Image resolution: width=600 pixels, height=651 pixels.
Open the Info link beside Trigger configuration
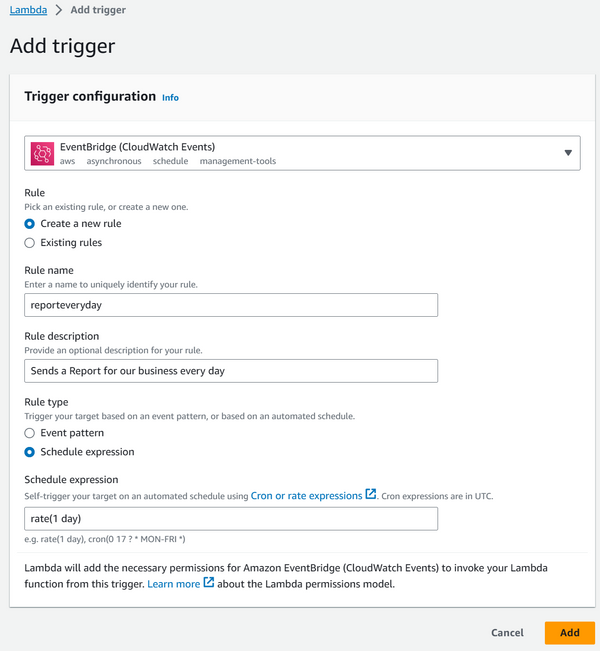(x=170, y=98)
